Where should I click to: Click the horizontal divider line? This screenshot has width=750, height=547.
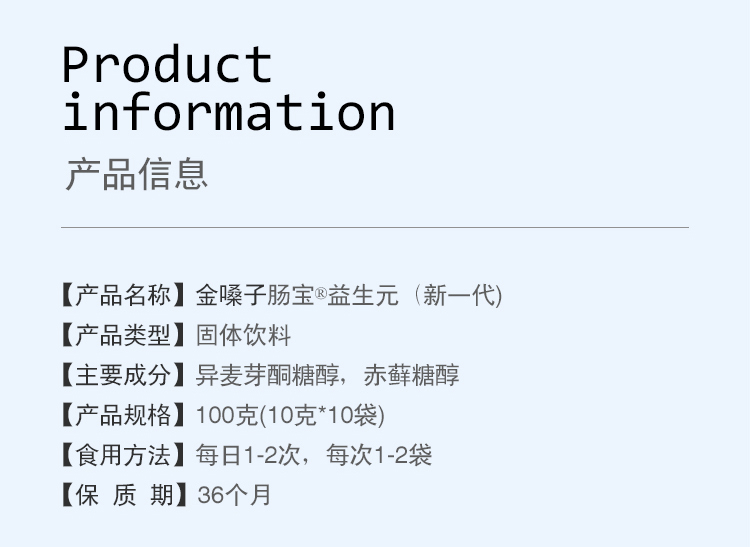pyautogui.click(x=375, y=228)
